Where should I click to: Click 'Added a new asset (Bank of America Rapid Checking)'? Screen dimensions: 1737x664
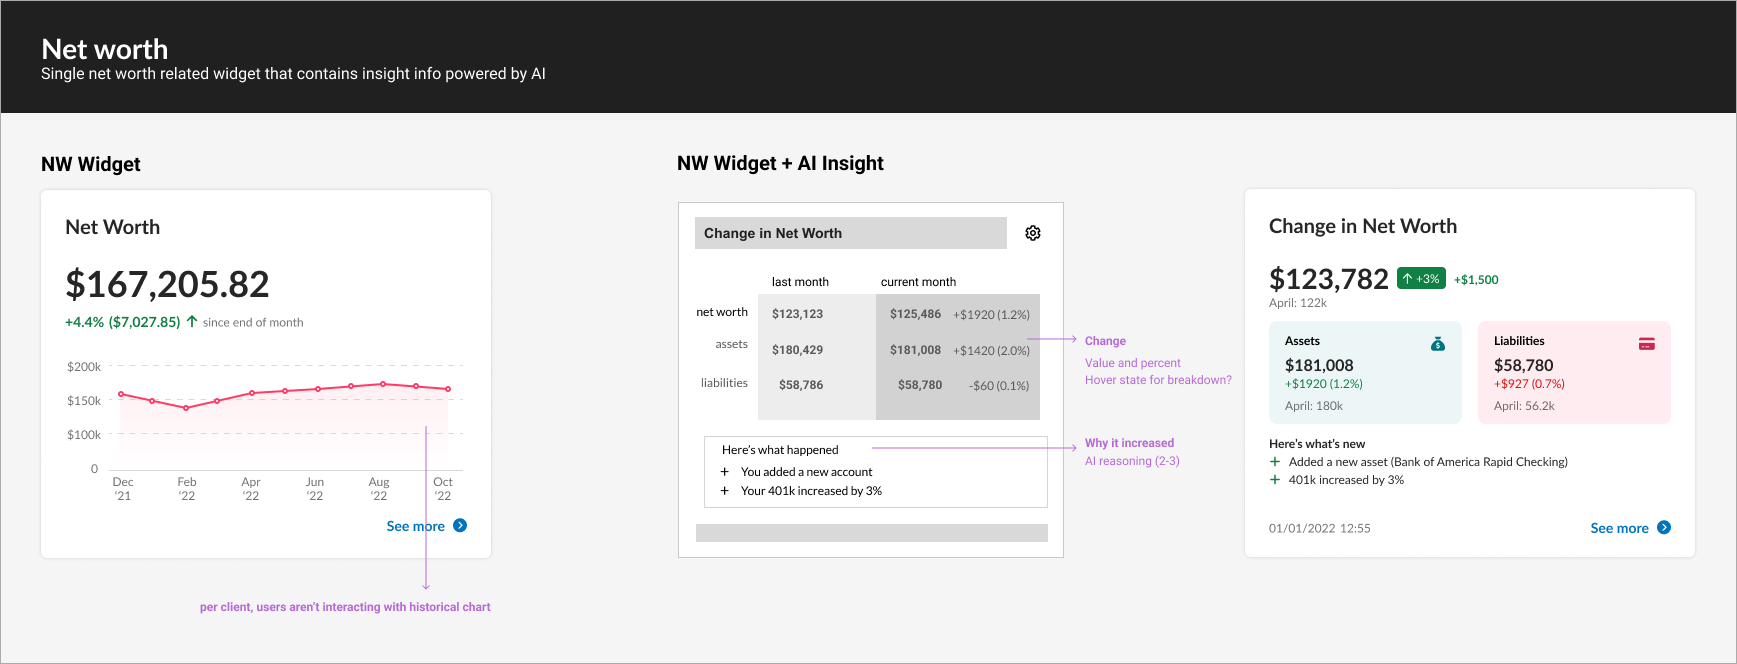[x=1428, y=462]
